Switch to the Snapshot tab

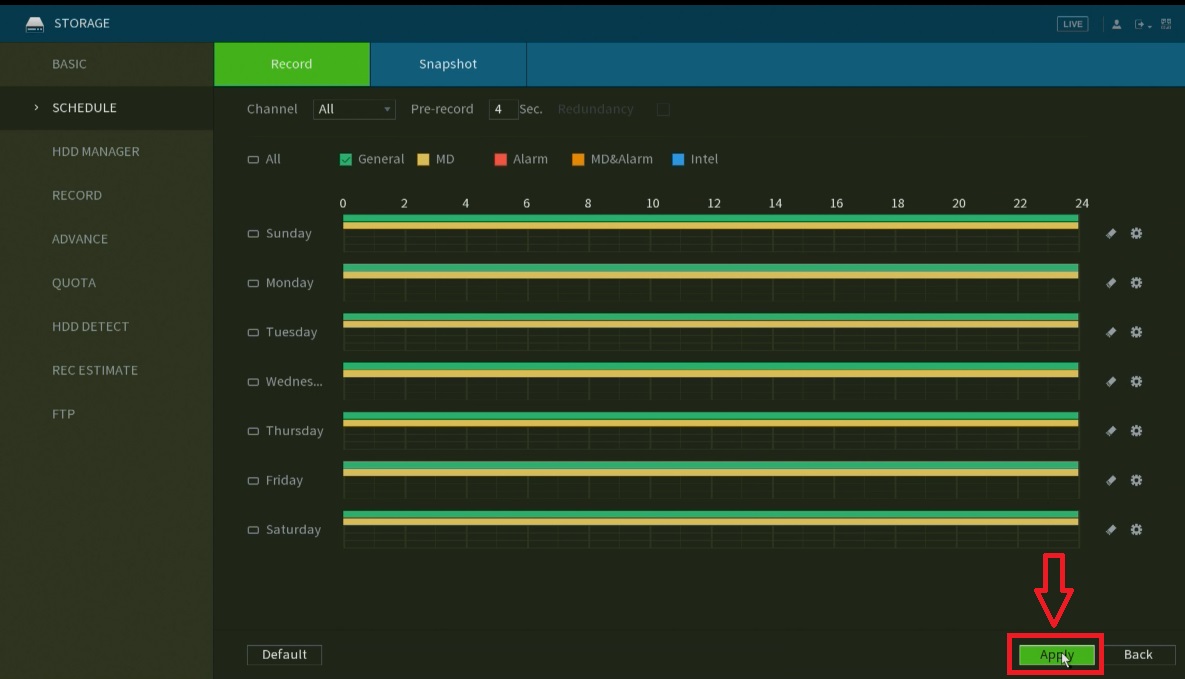(x=447, y=63)
